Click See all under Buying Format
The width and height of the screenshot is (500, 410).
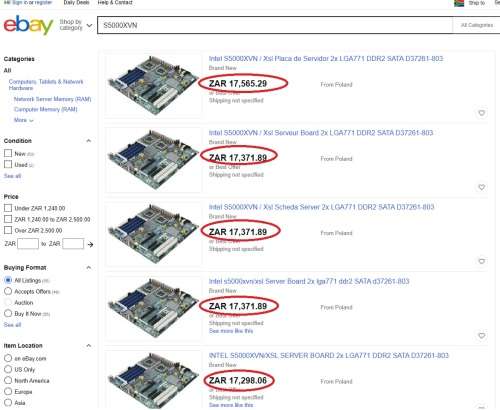tap(12, 325)
